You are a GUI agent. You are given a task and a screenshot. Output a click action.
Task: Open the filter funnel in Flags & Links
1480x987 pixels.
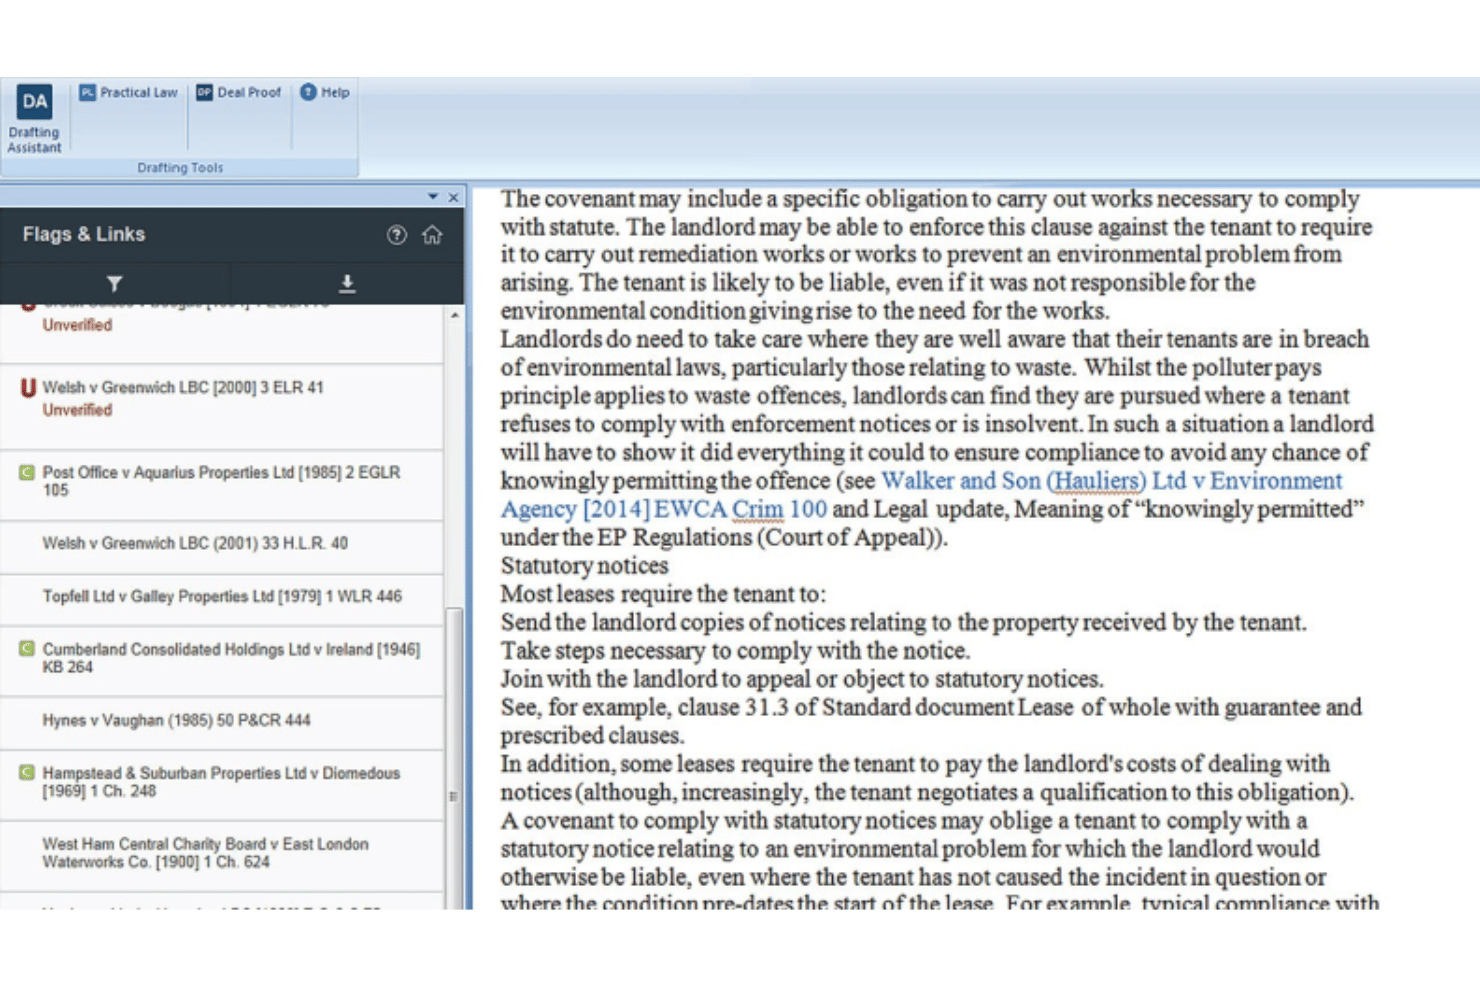pos(115,284)
